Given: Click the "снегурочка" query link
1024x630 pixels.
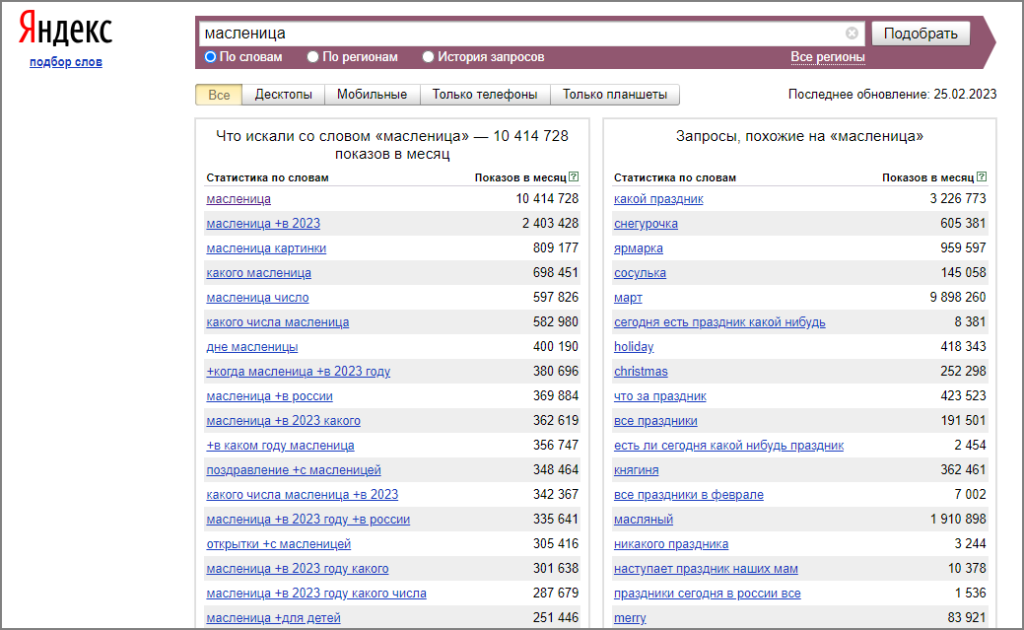Looking at the screenshot, I should (x=646, y=223).
